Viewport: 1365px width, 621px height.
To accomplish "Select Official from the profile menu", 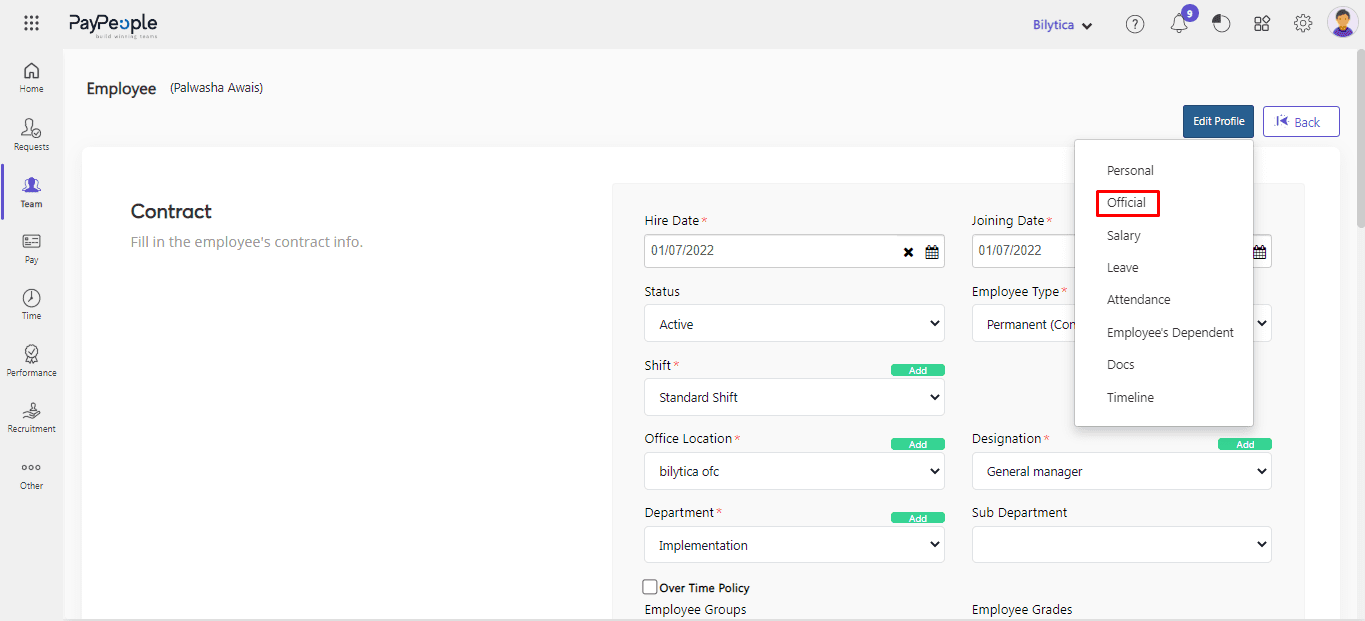I will (x=1126, y=203).
